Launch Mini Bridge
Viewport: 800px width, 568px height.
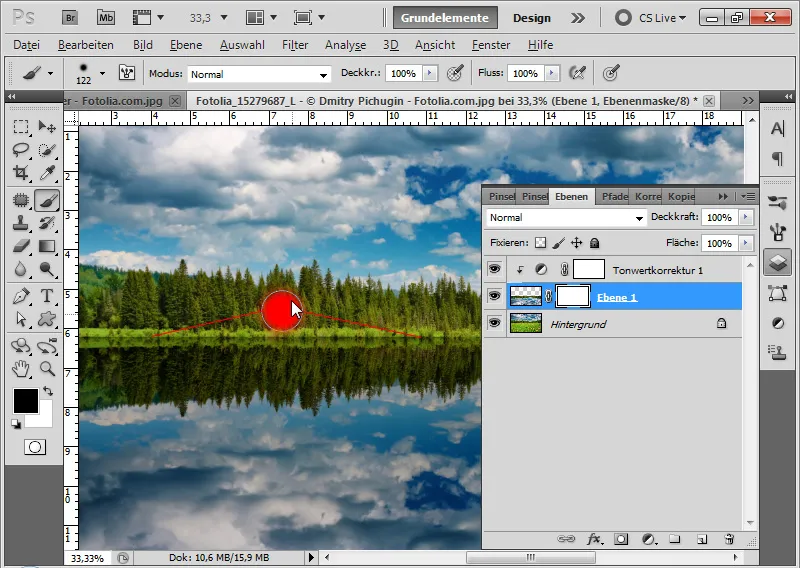point(106,18)
